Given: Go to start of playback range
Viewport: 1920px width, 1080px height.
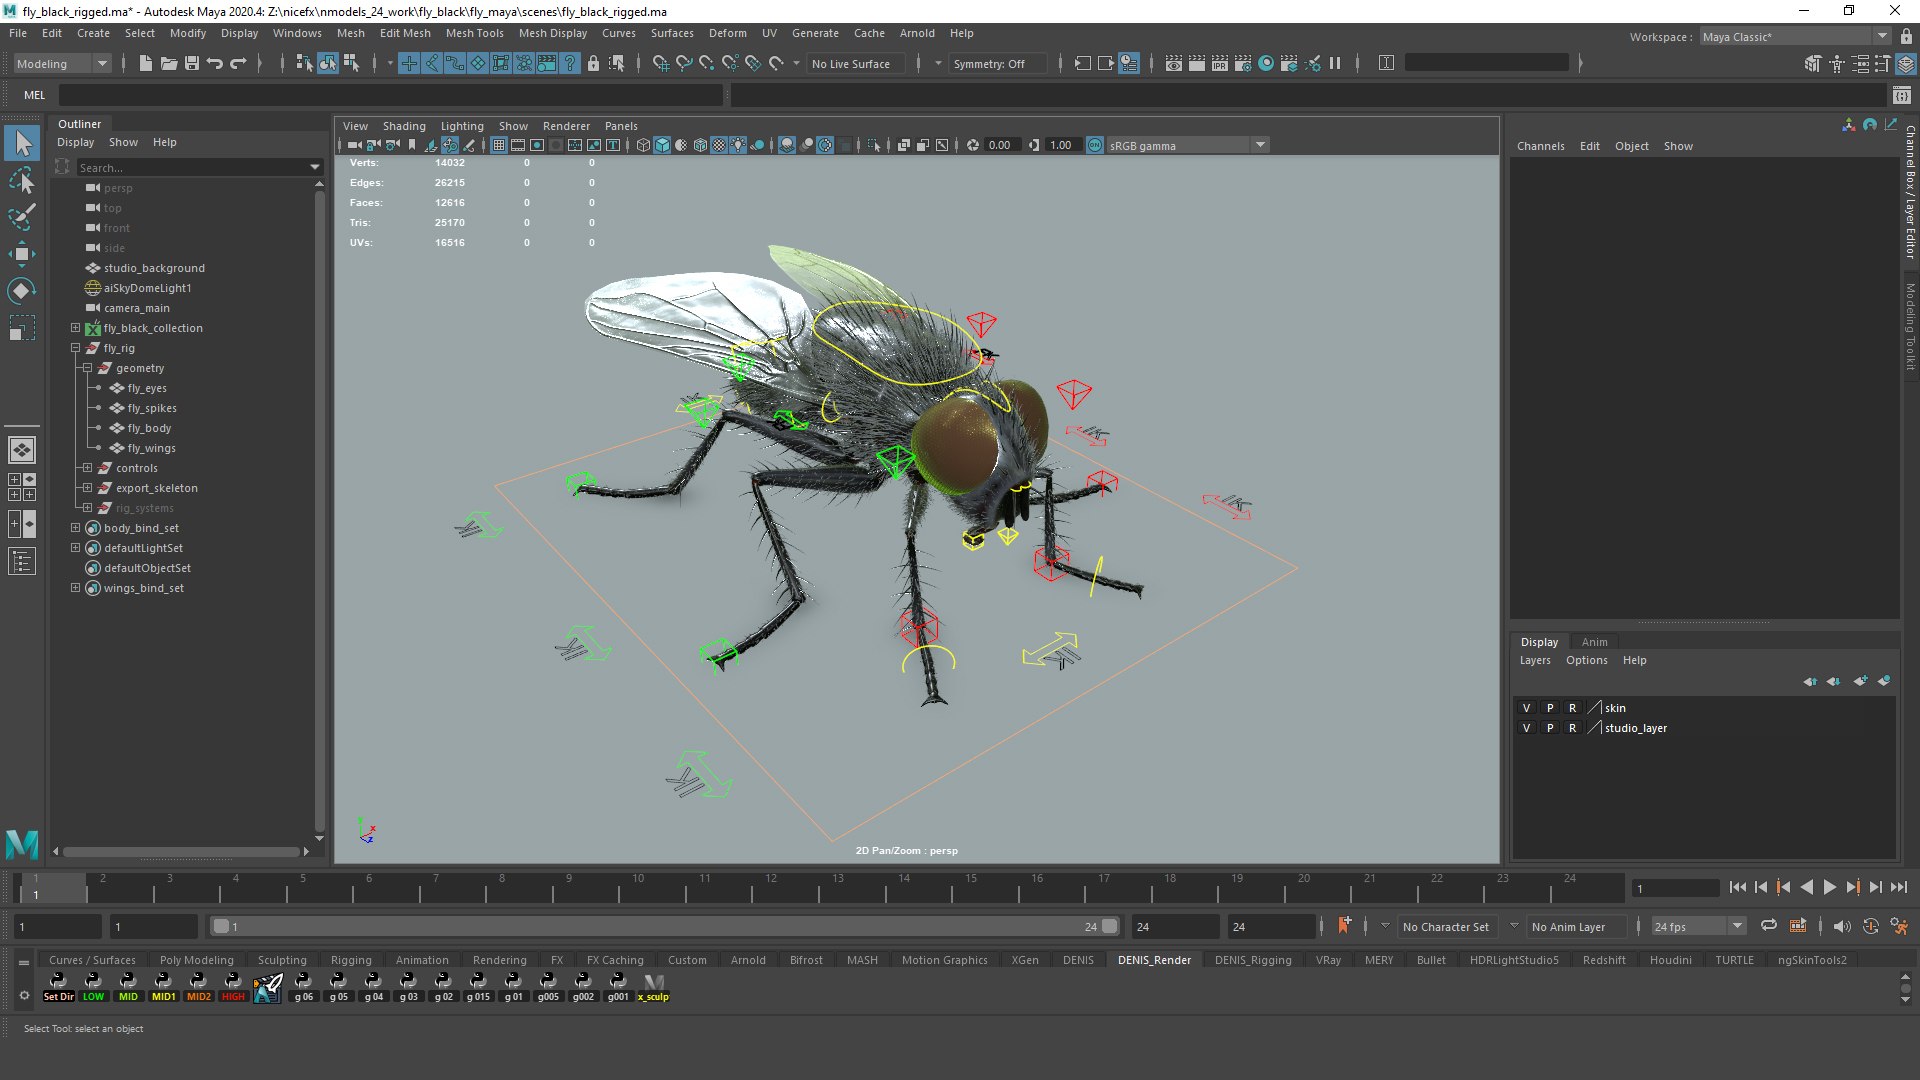Looking at the screenshot, I should coord(1738,887).
